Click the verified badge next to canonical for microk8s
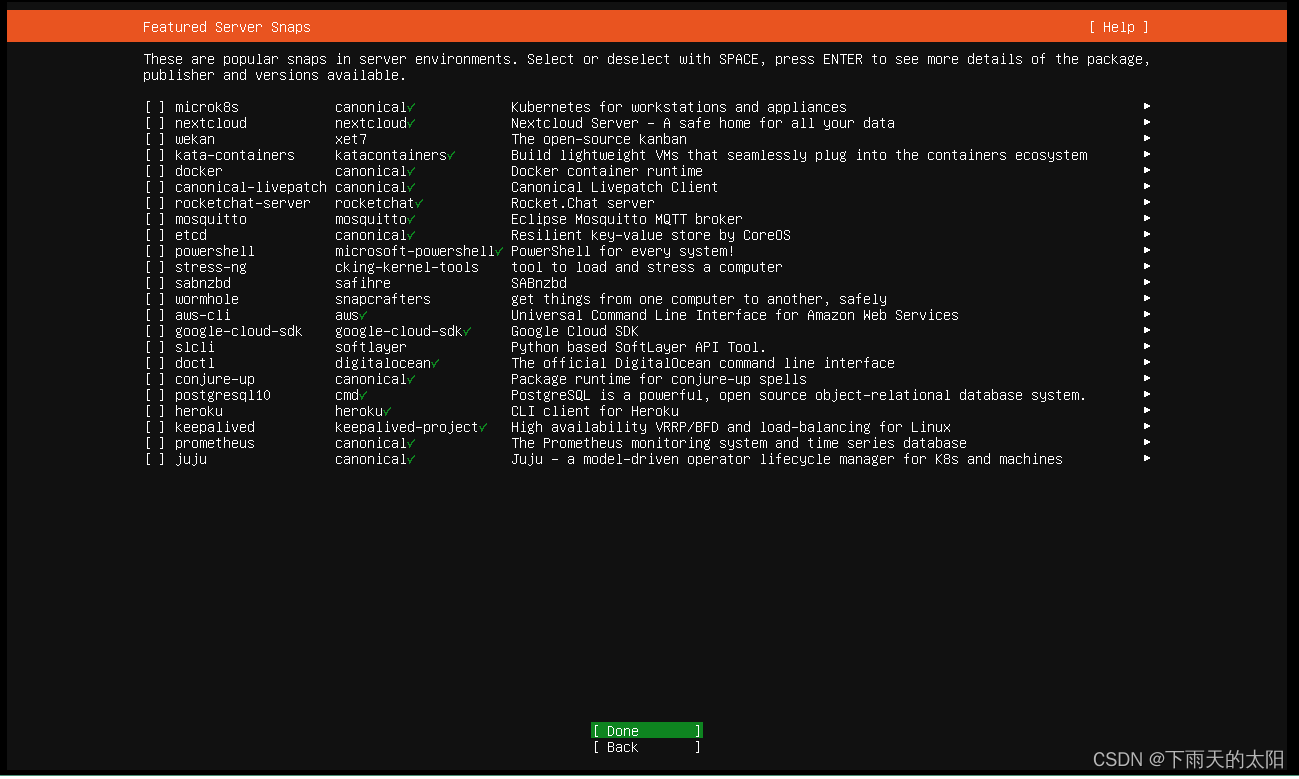Screen dimensions: 1299x779 (x=412, y=107)
